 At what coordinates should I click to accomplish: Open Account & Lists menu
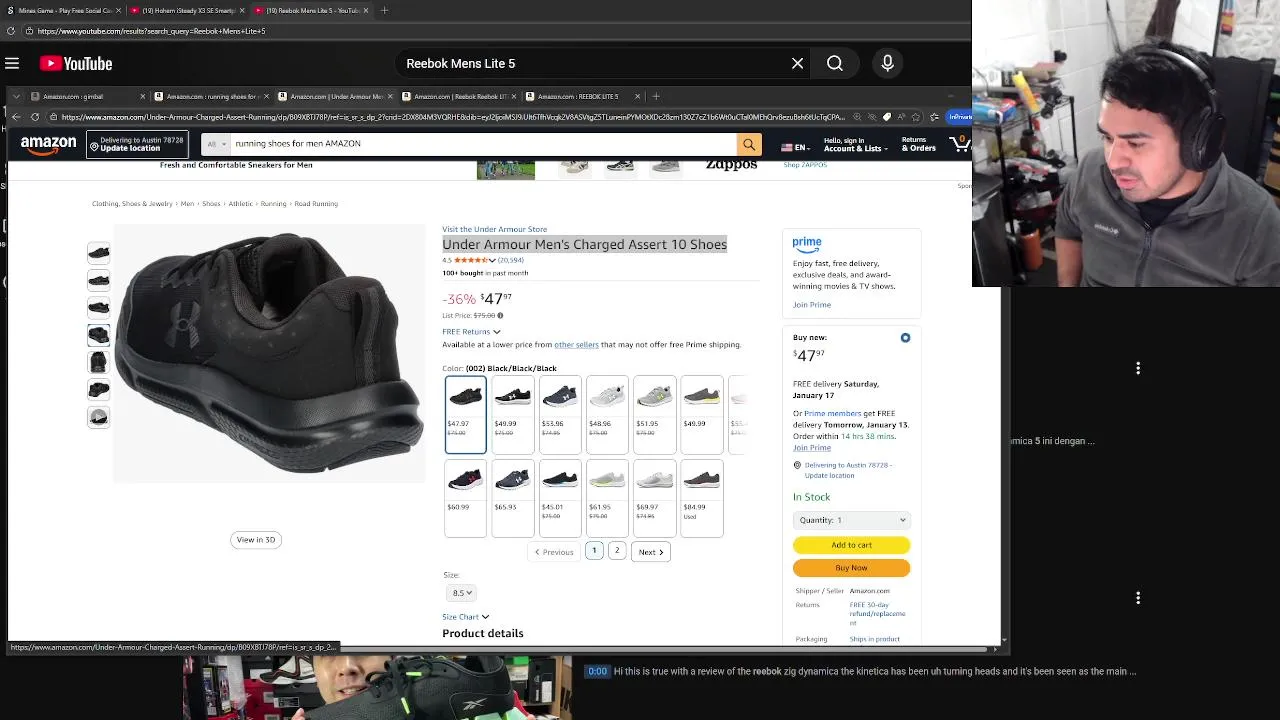(854, 144)
